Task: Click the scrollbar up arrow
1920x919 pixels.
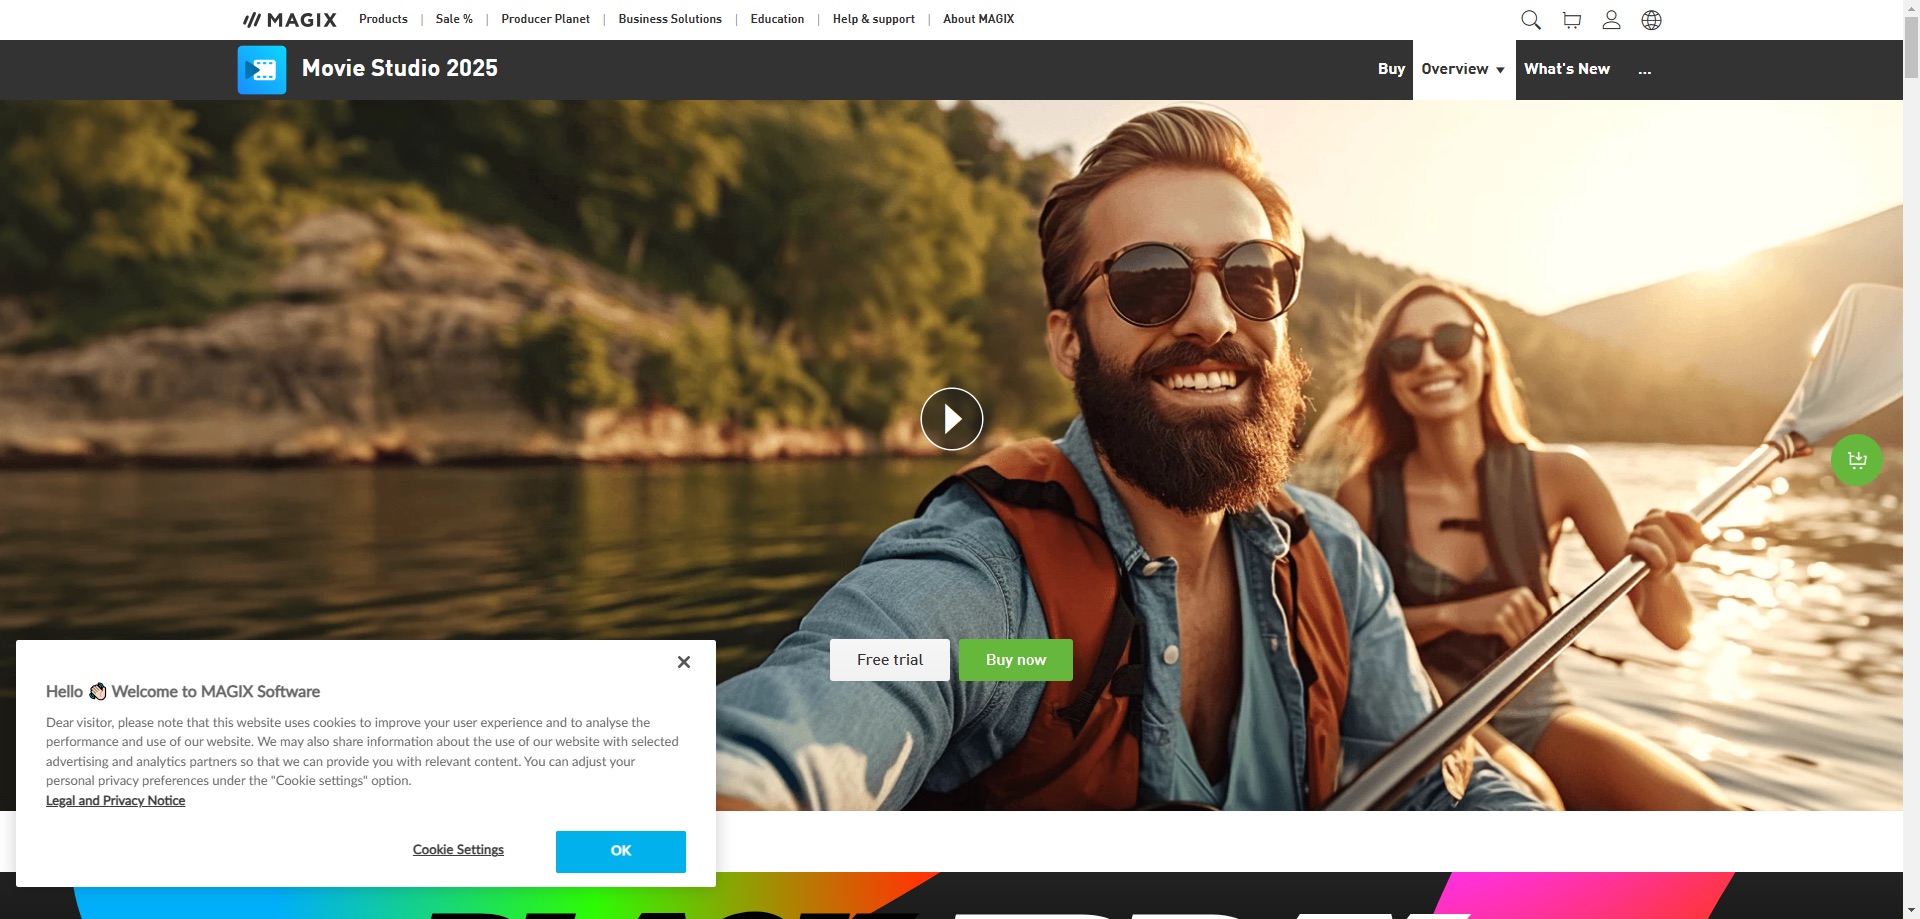Action: click(x=1911, y=8)
